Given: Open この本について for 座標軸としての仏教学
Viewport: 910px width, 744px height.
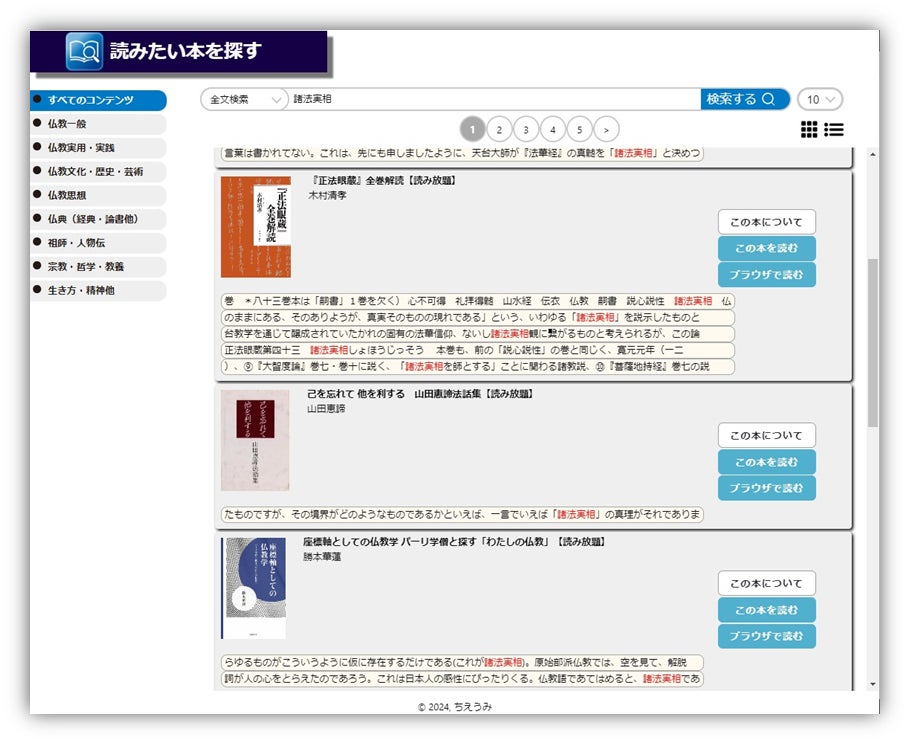Looking at the screenshot, I should click(x=767, y=583).
